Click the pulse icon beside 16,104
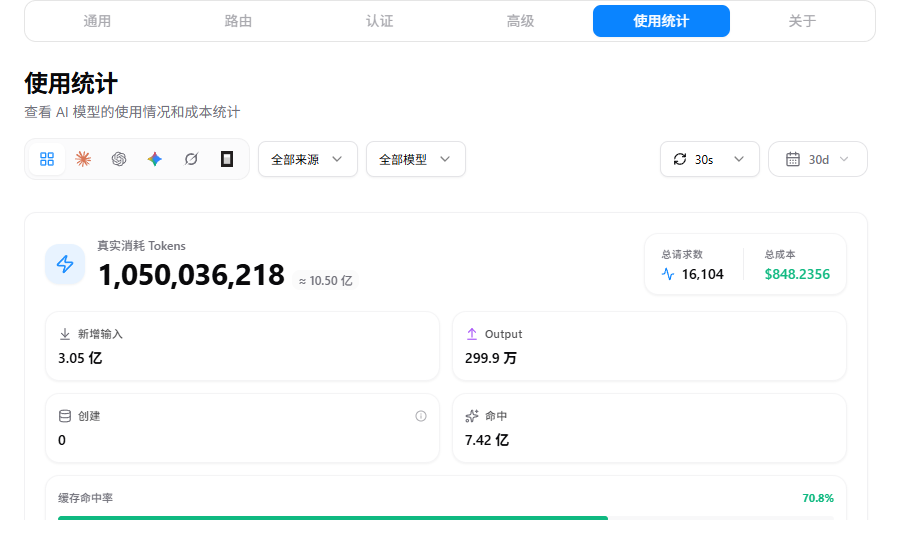This screenshot has height=536, width=900. tap(668, 274)
